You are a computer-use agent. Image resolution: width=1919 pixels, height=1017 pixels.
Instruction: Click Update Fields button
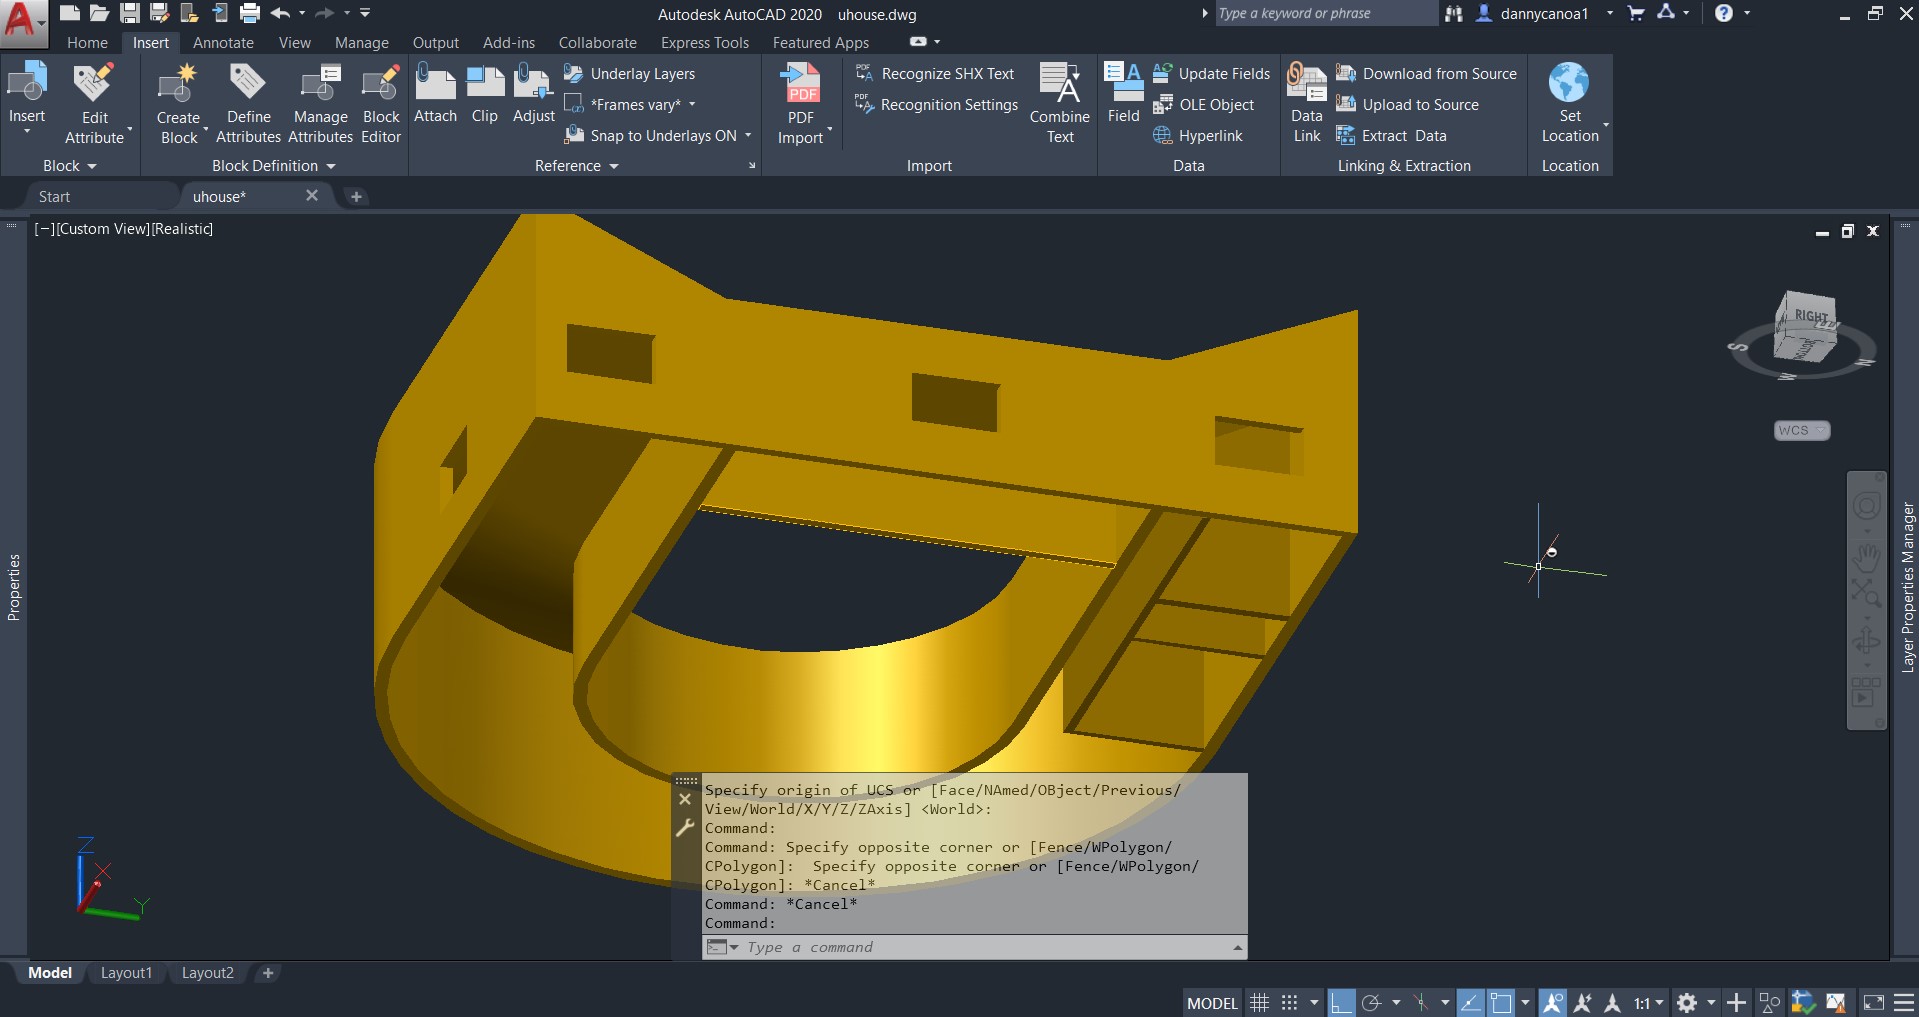[x=1211, y=74]
